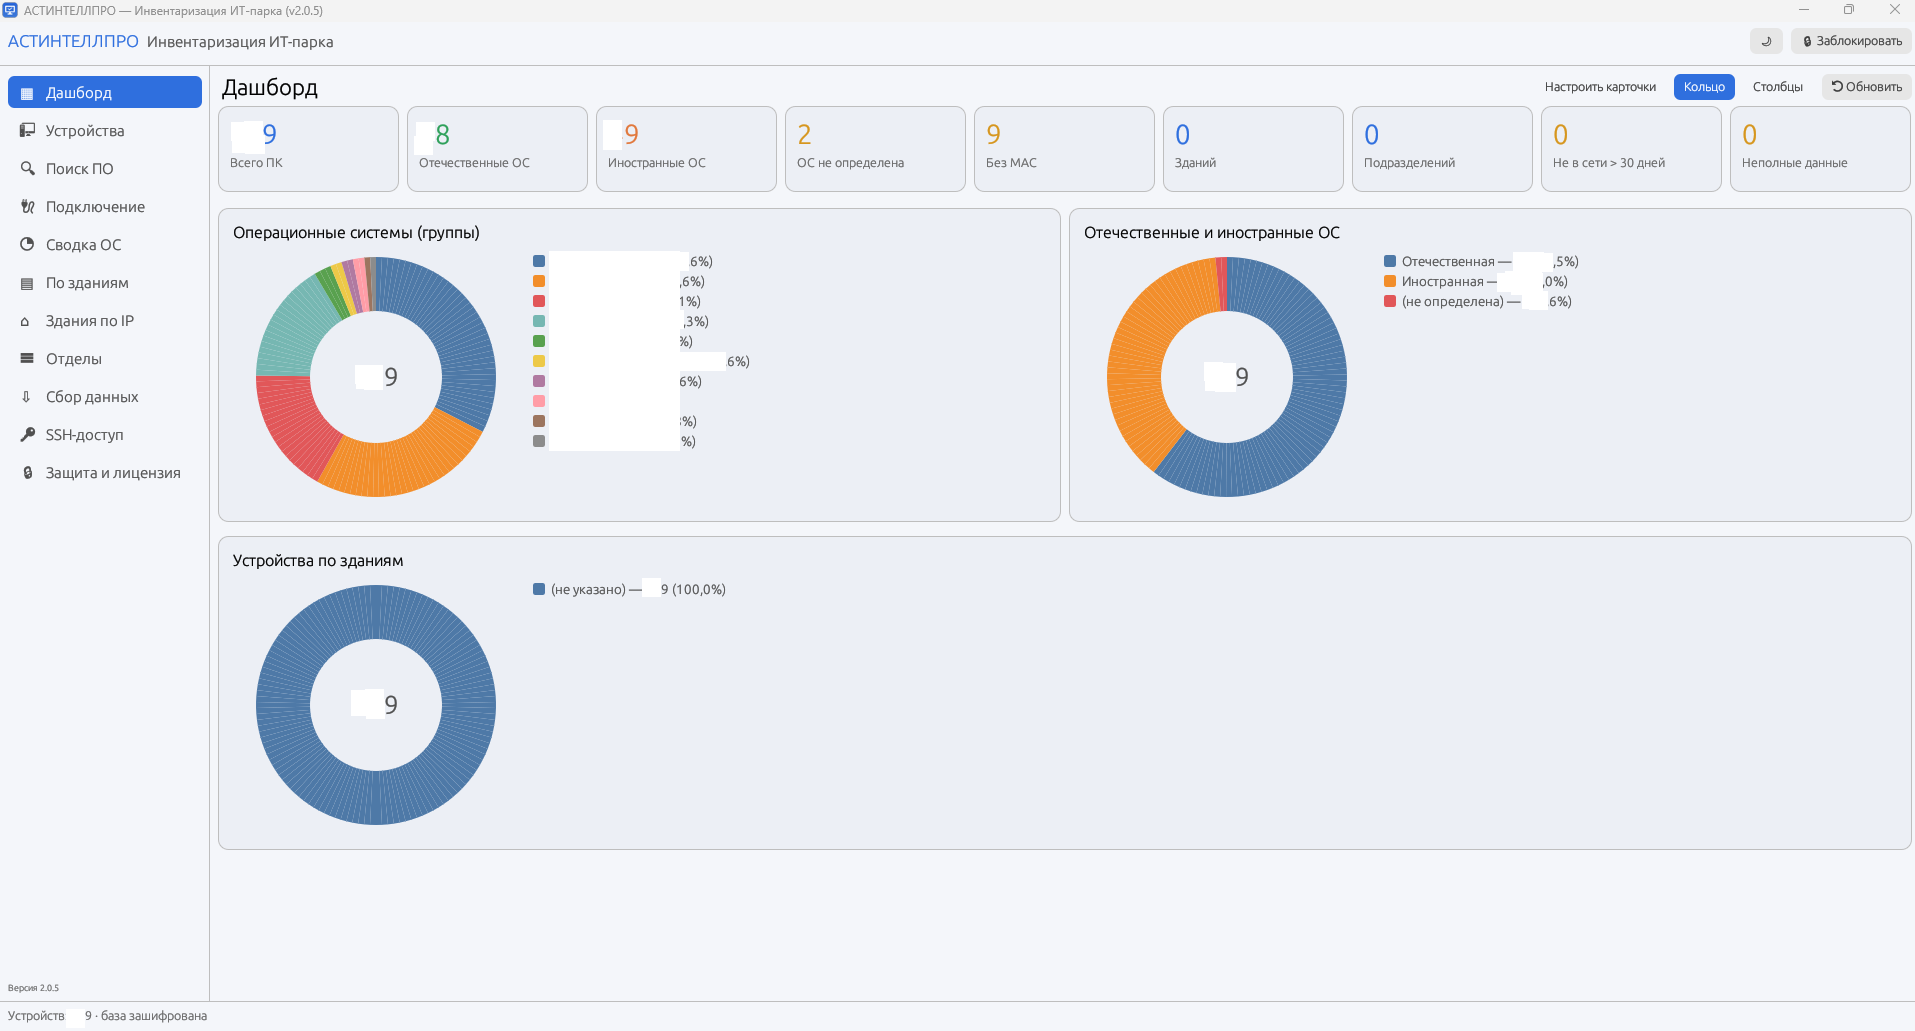Open the Подразделений card
1915x1031 pixels.
pyautogui.click(x=1442, y=149)
